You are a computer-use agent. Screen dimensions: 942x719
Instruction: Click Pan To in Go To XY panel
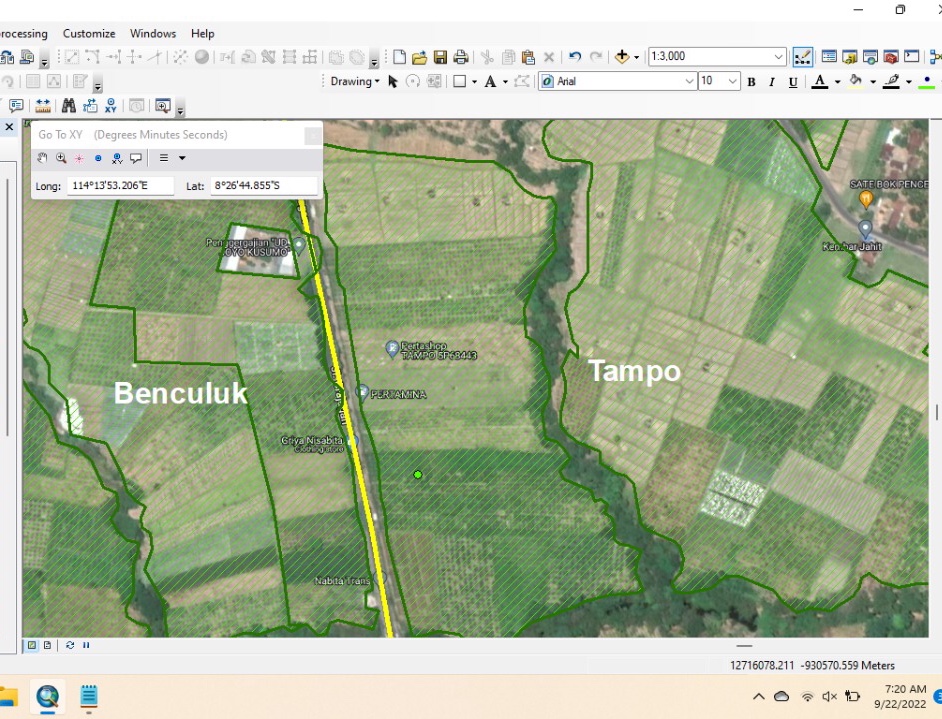(x=42, y=158)
